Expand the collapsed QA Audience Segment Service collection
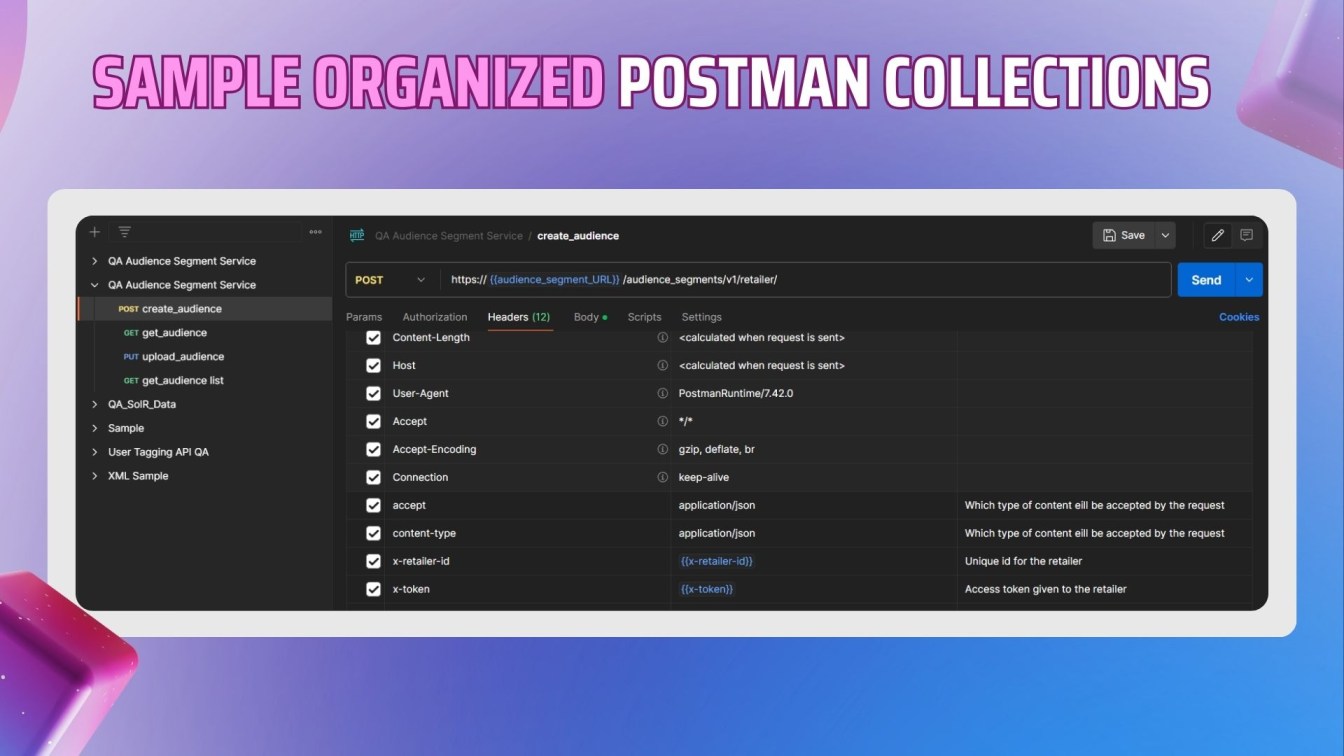1344x756 pixels. (x=94, y=261)
